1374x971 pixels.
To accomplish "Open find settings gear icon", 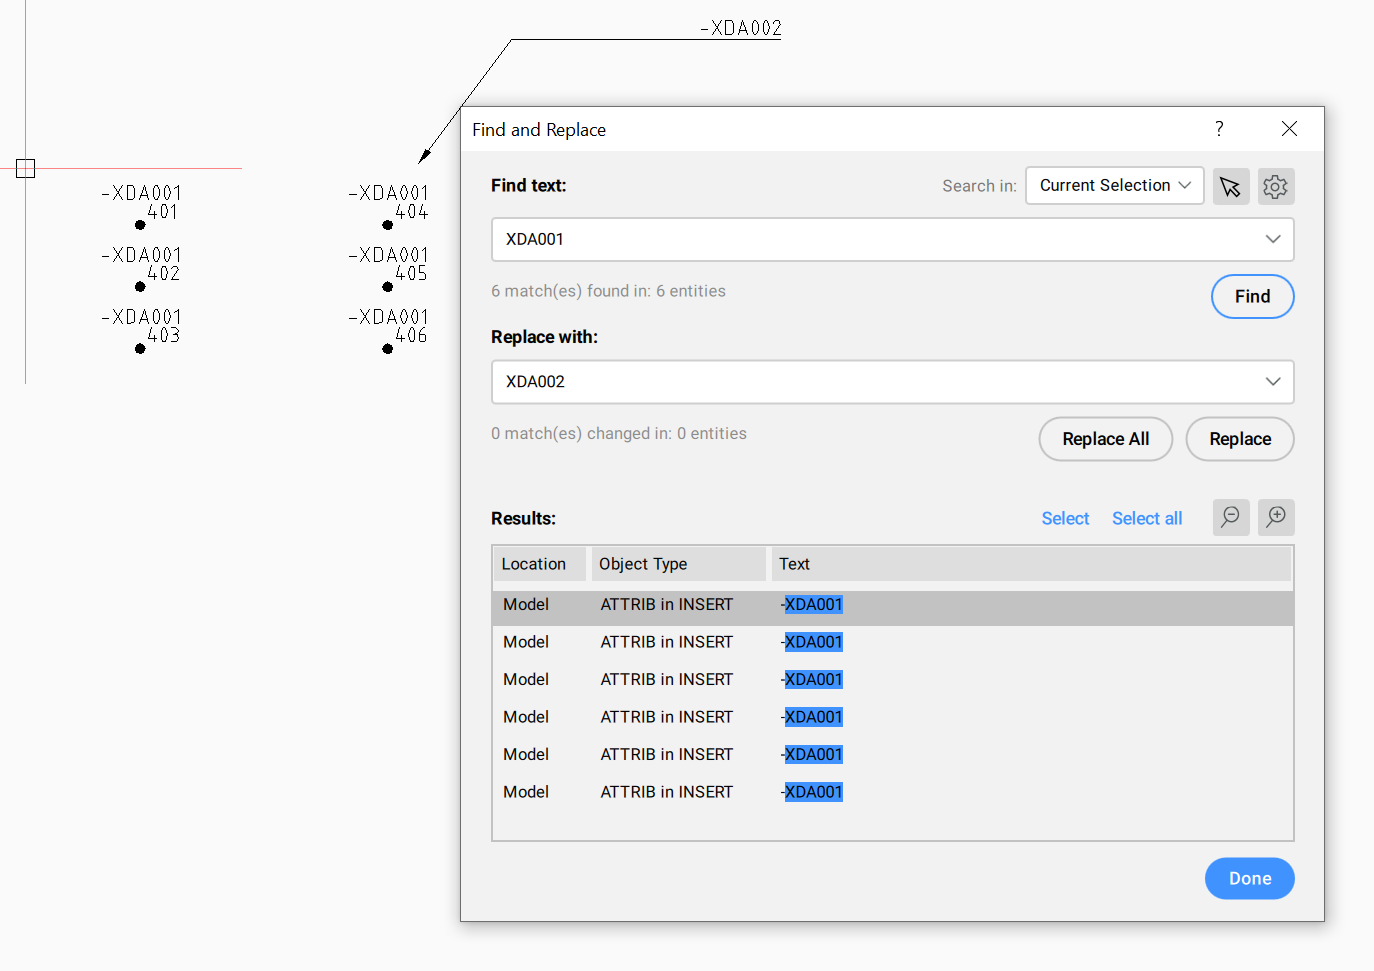I will click(x=1276, y=186).
